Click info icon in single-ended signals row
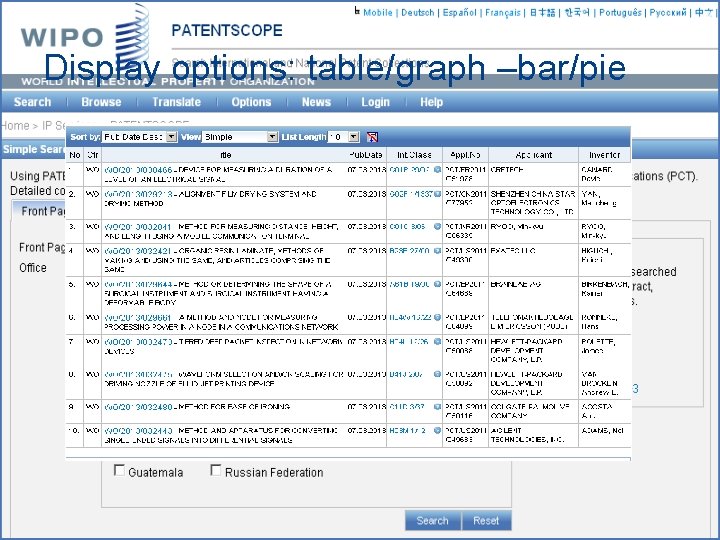 coord(437,431)
